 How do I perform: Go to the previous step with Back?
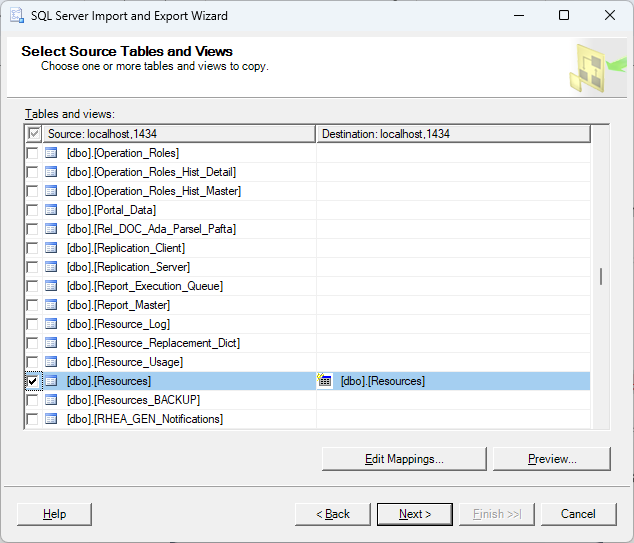332,514
